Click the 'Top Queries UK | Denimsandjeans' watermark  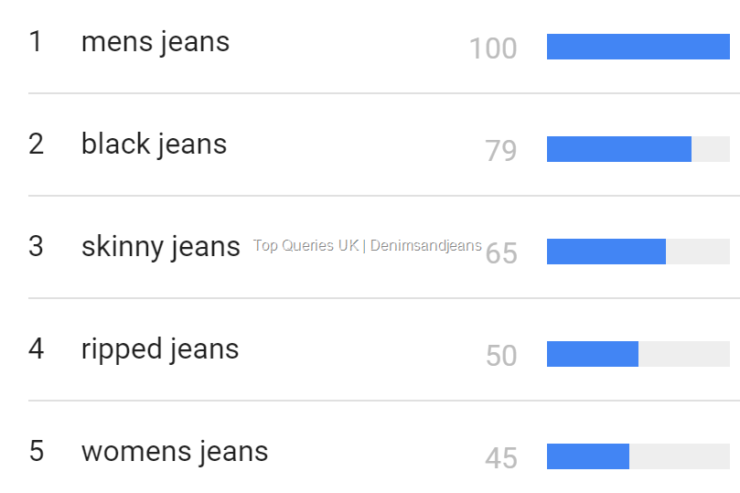(367, 246)
